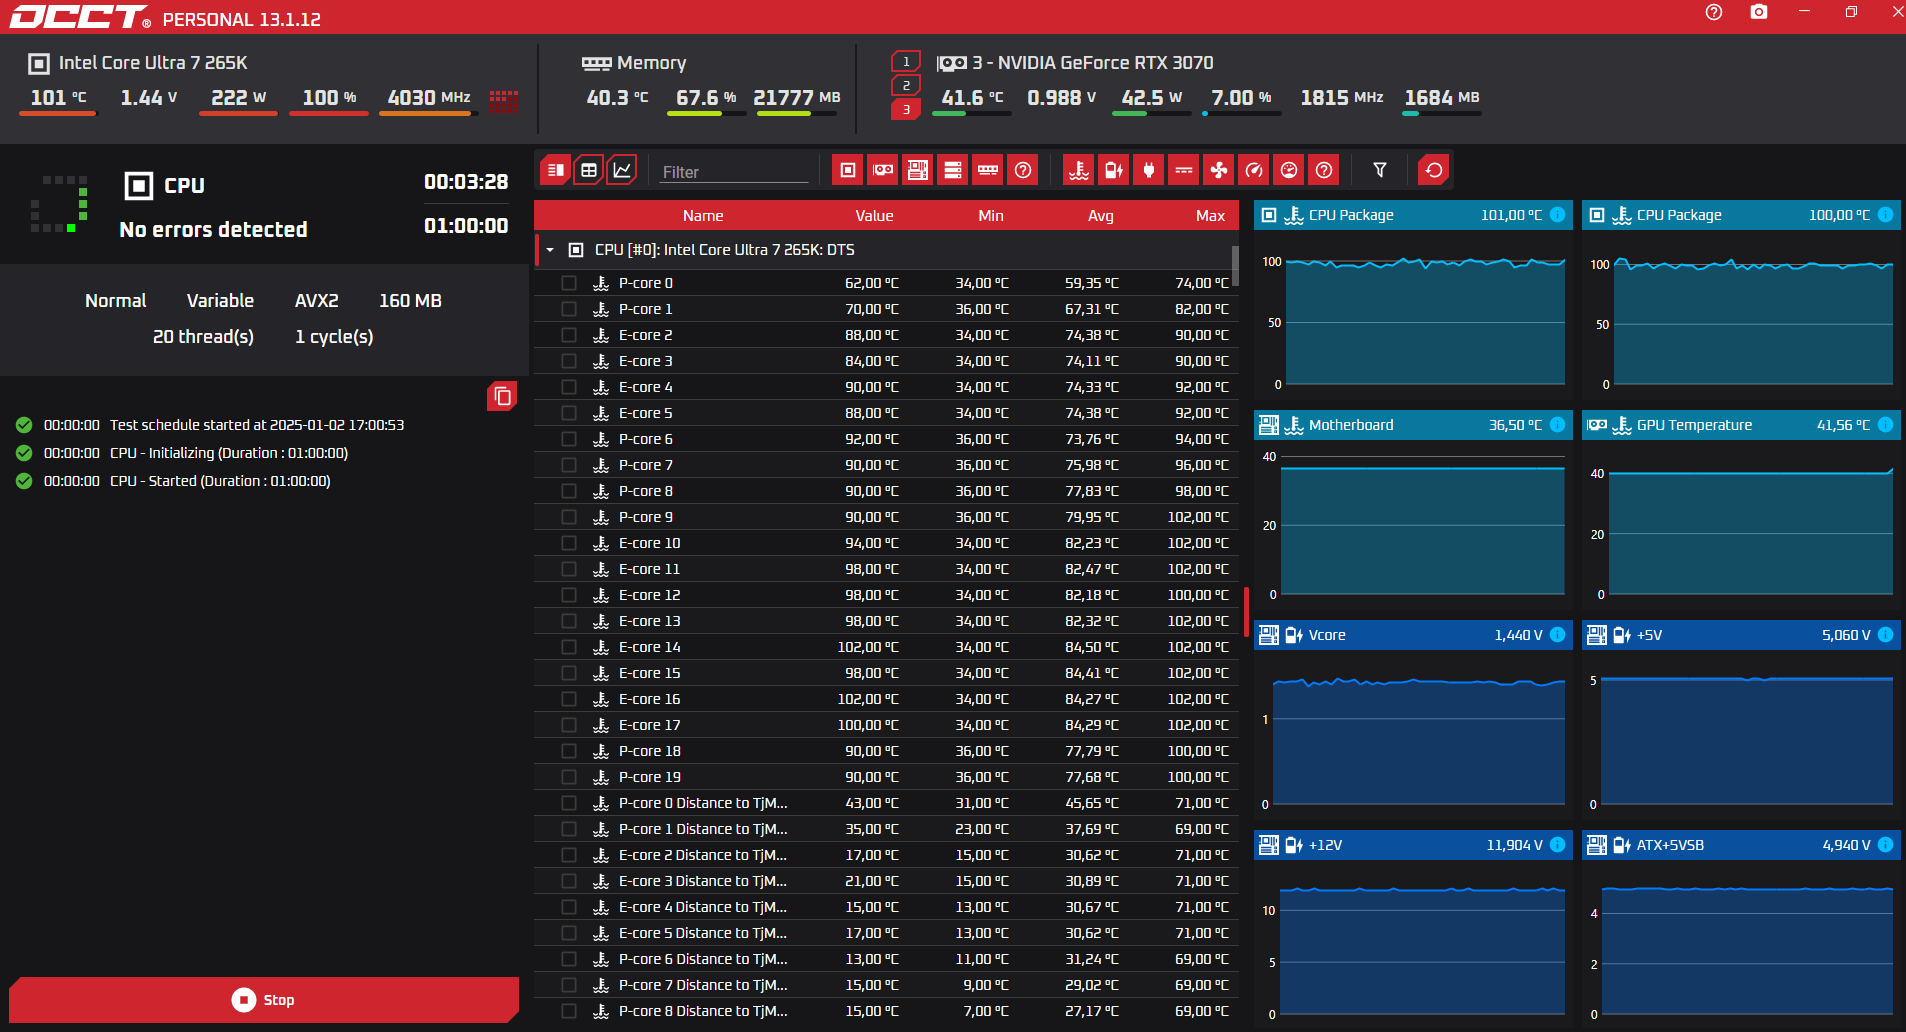Toggle the CPU sensor source filter
The image size is (1906, 1032).
pyautogui.click(x=848, y=170)
